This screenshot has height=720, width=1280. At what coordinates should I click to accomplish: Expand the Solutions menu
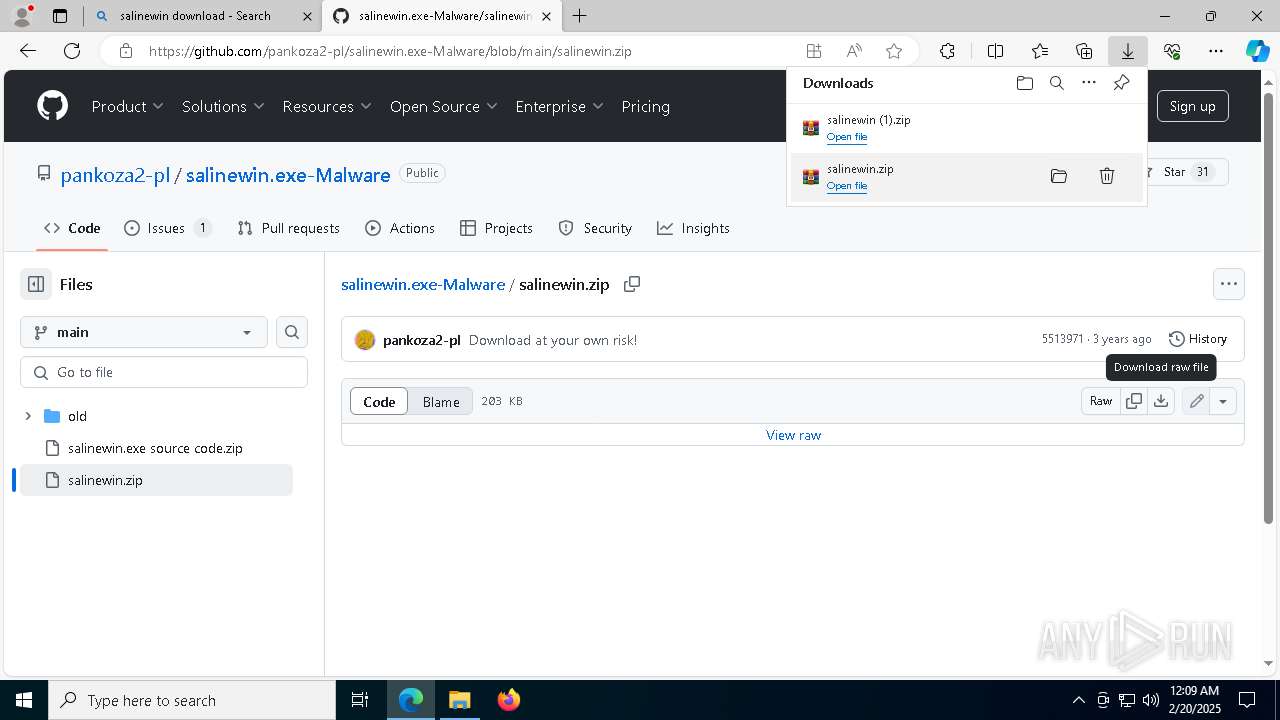coord(223,106)
